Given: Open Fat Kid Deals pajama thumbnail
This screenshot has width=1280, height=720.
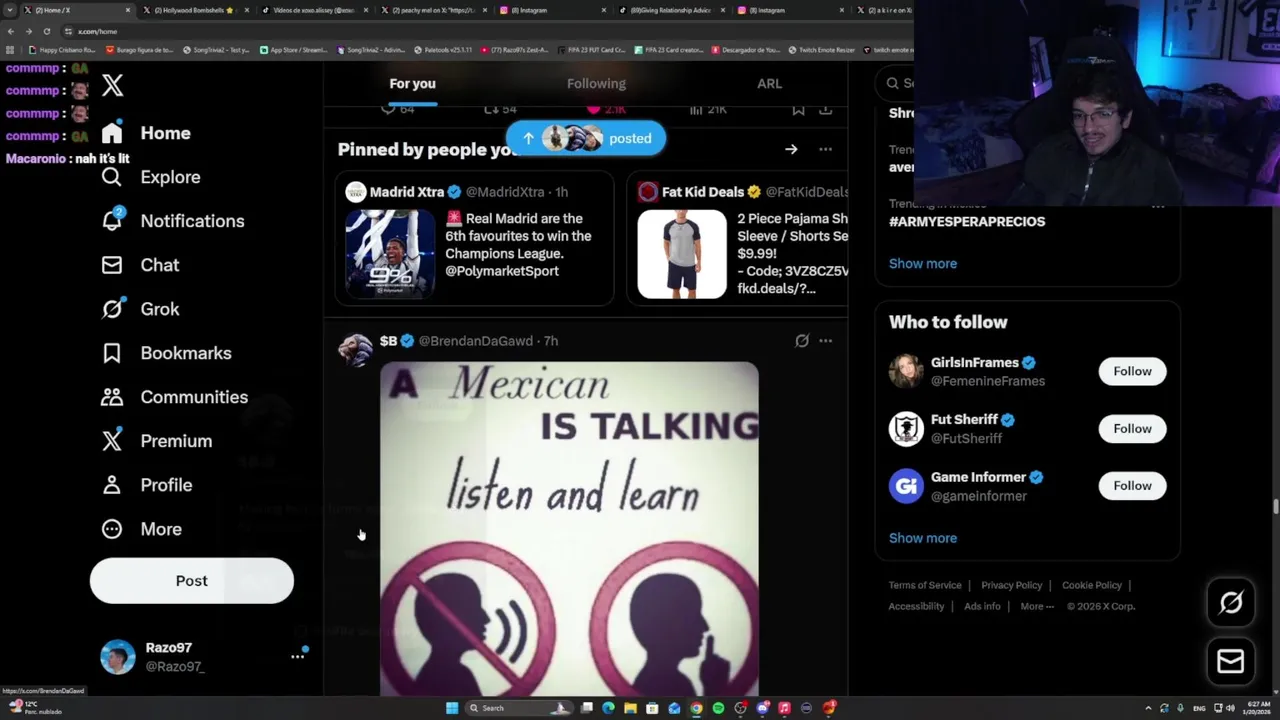Looking at the screenshot, I should [682, 254].
